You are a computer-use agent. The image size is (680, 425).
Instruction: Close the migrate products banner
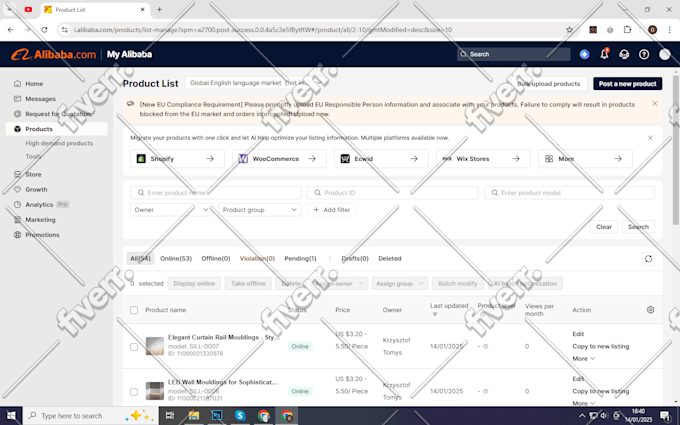650,138
